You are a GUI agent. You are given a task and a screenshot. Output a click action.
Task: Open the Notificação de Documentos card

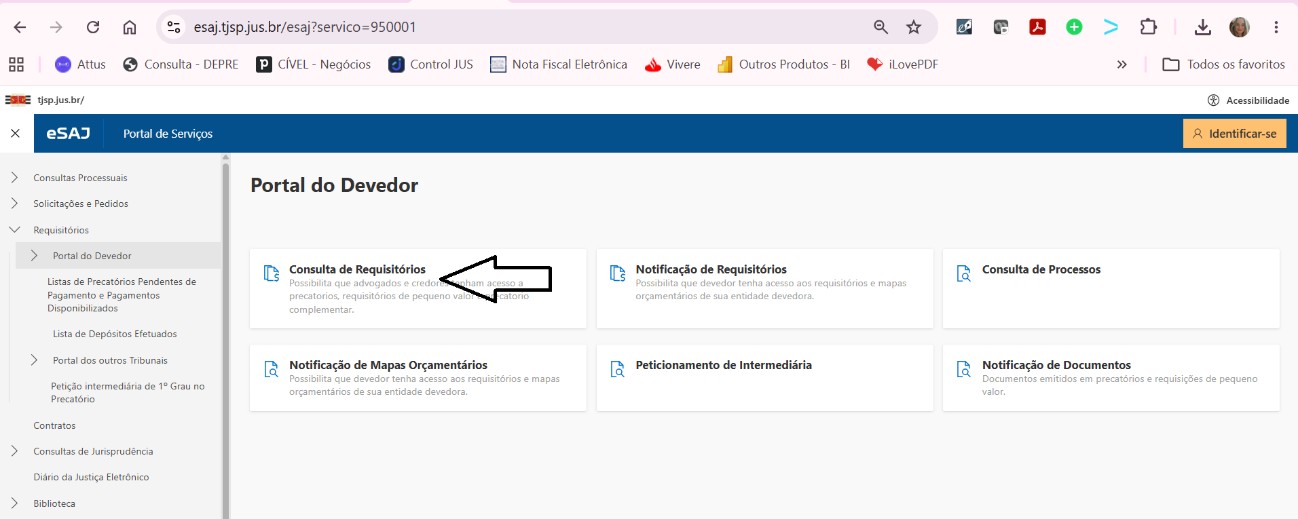[x=1111, y=377]
